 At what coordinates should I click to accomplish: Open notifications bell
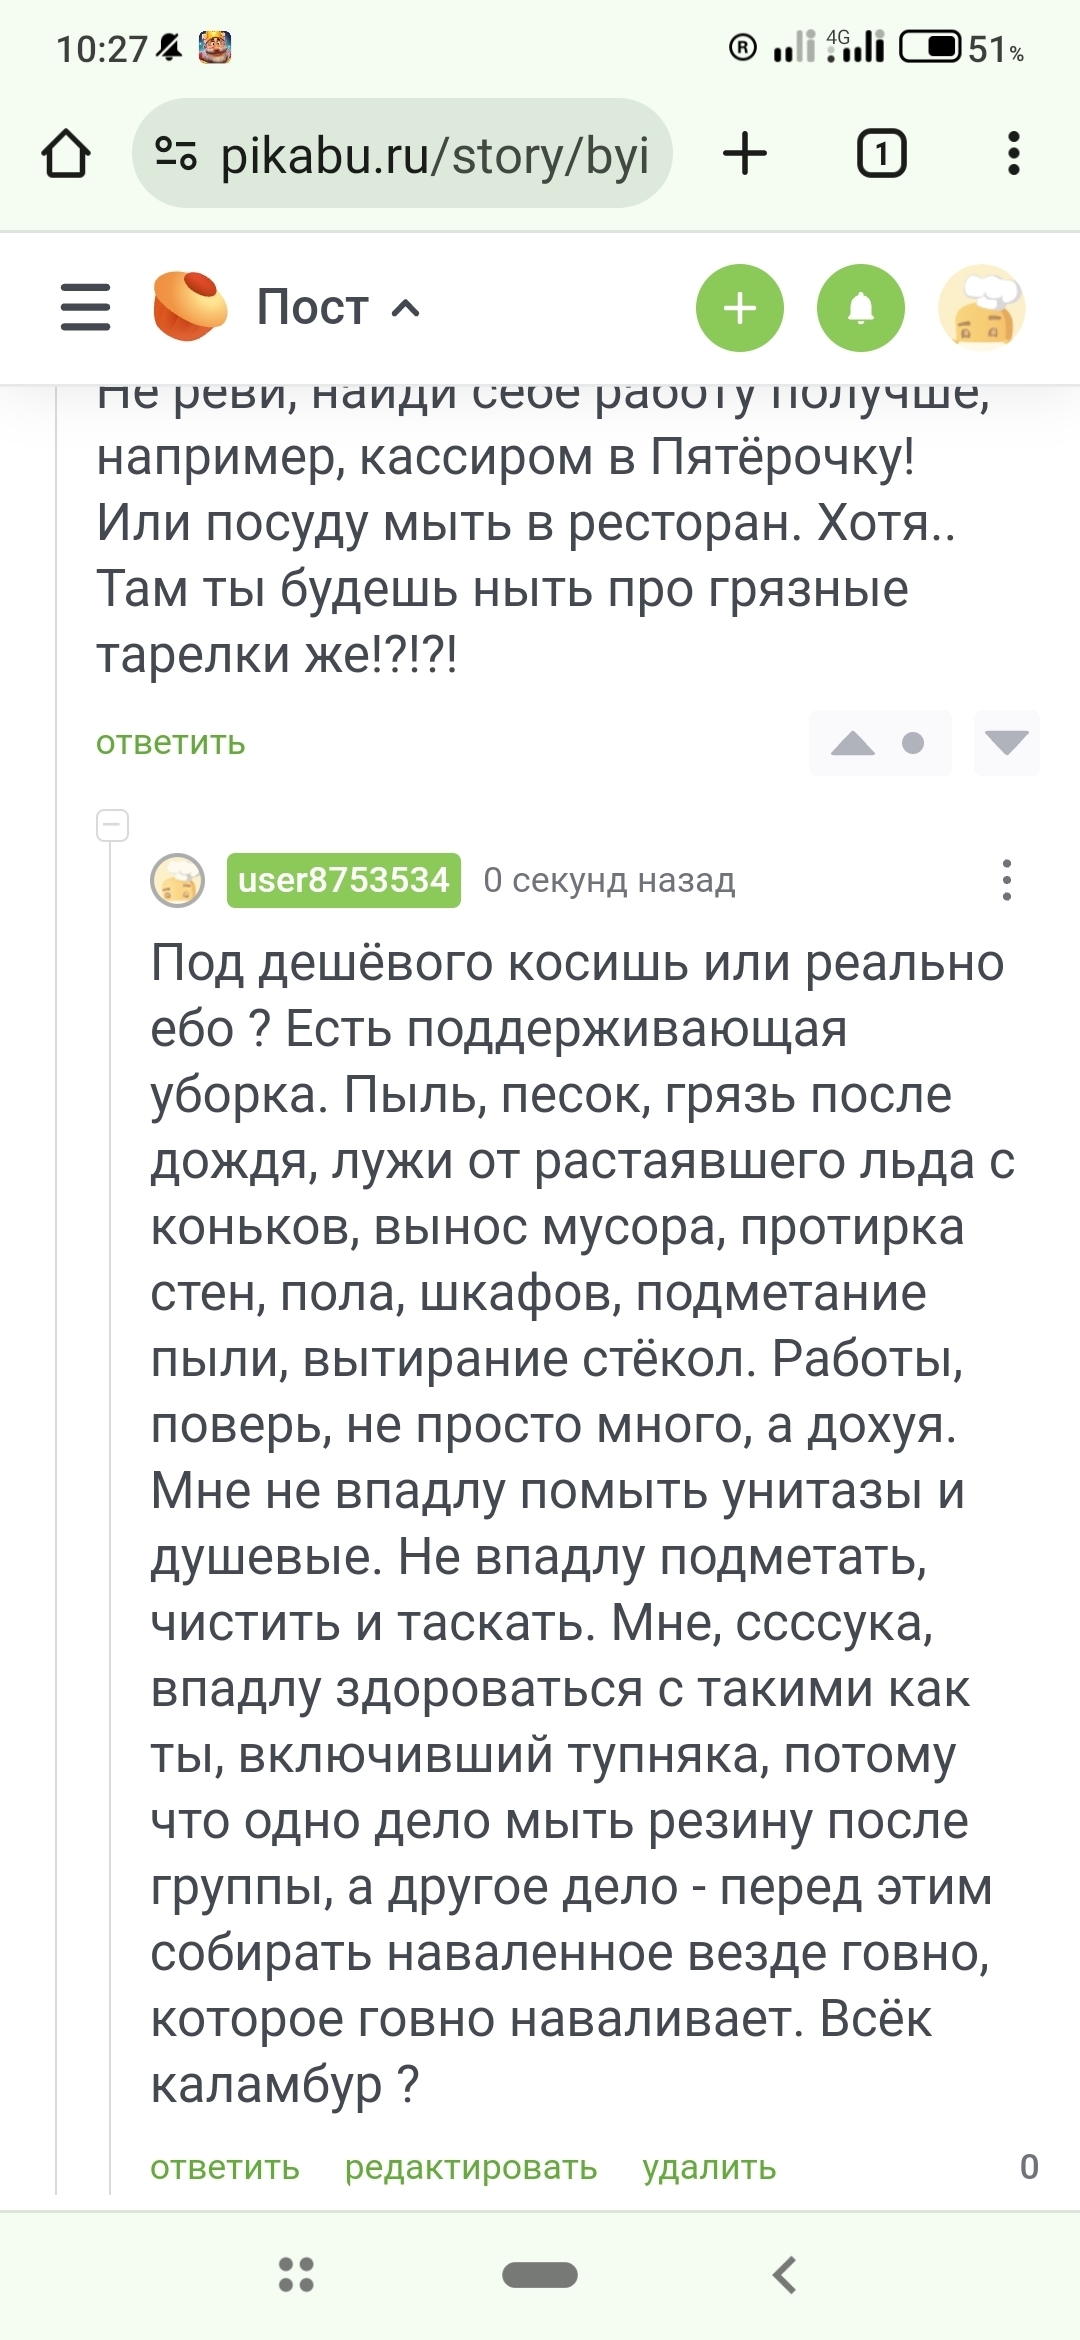[x=860, y=308]
